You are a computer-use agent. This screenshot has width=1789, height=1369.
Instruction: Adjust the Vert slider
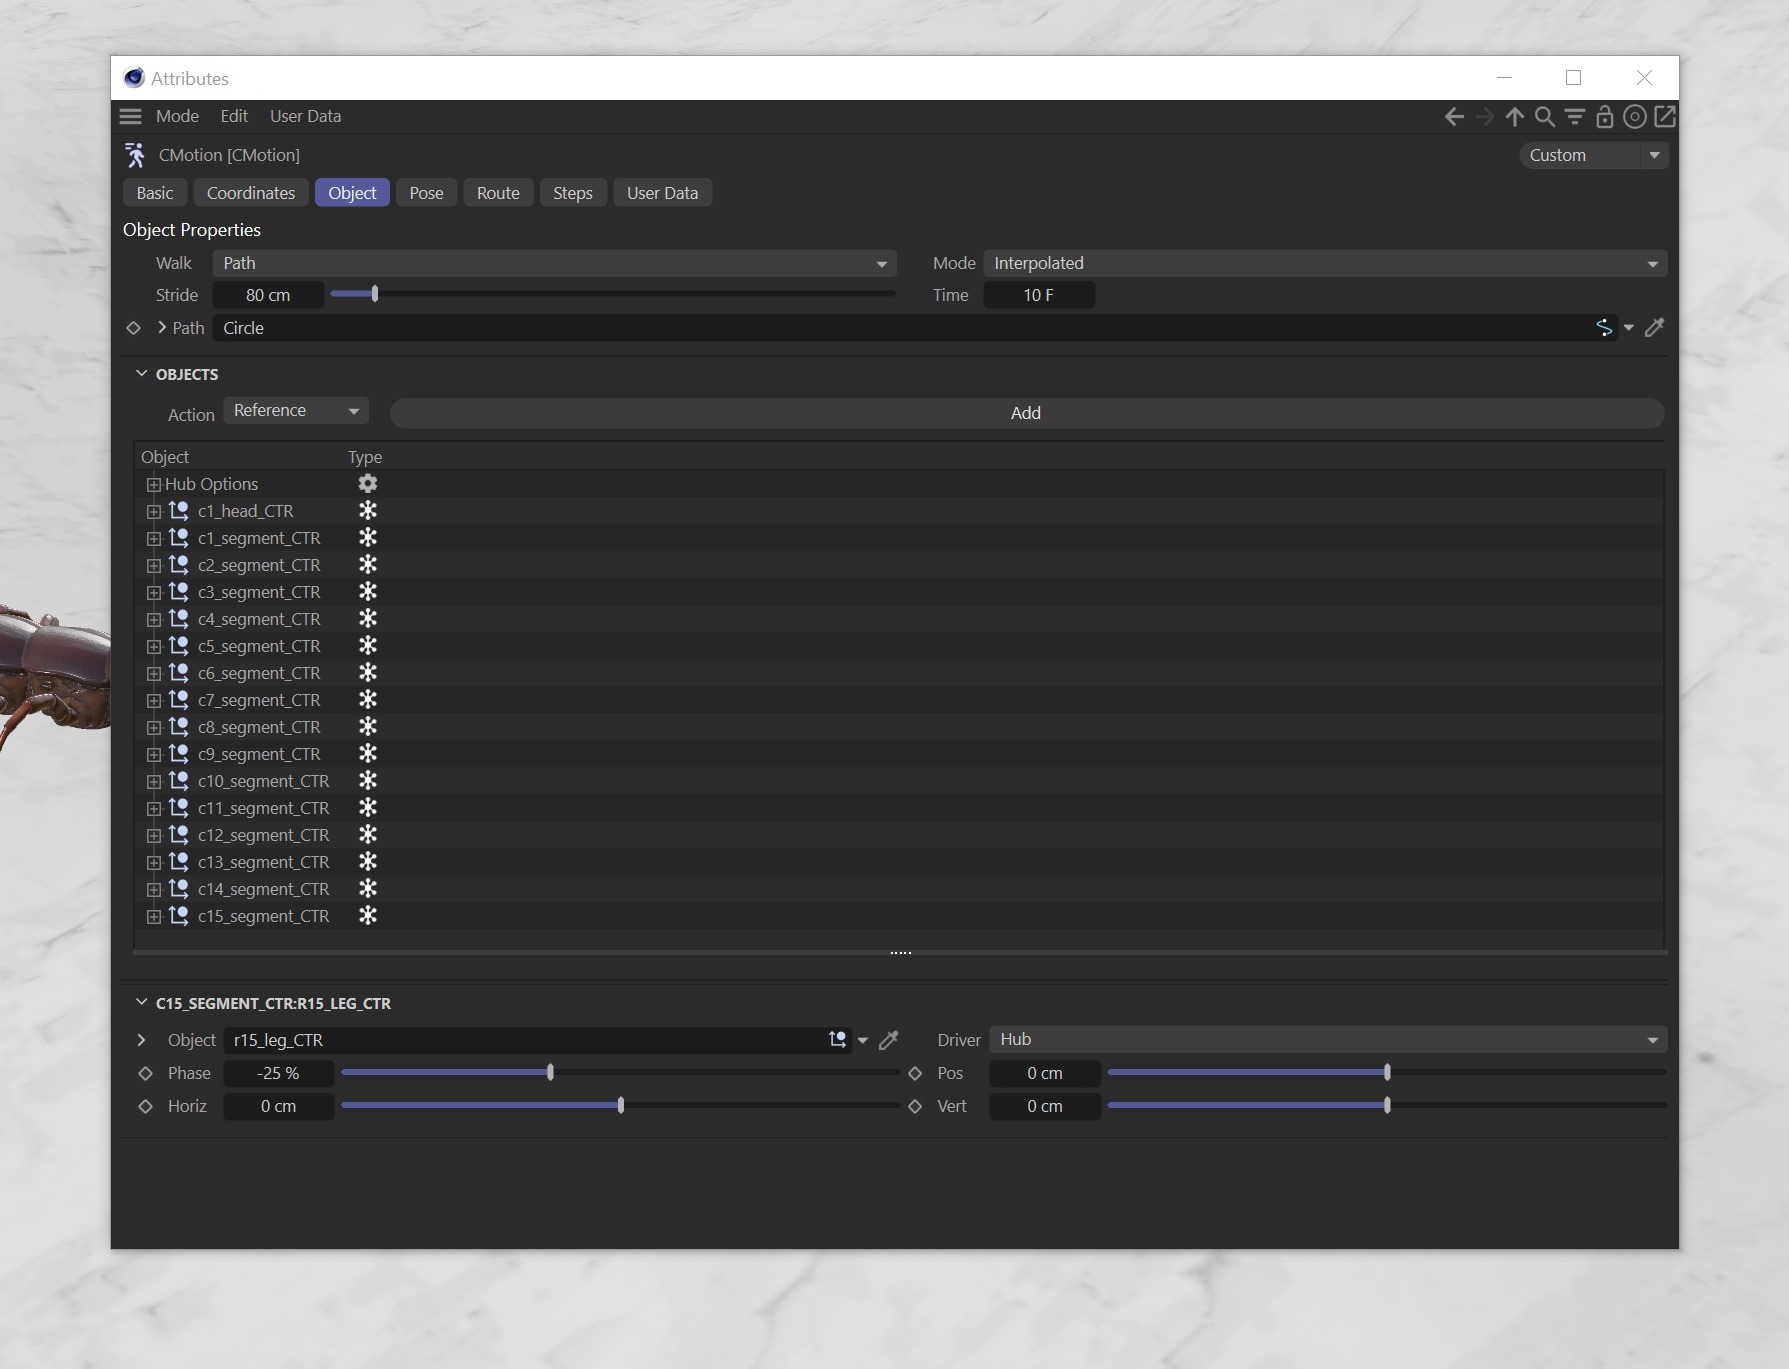1387,1106
